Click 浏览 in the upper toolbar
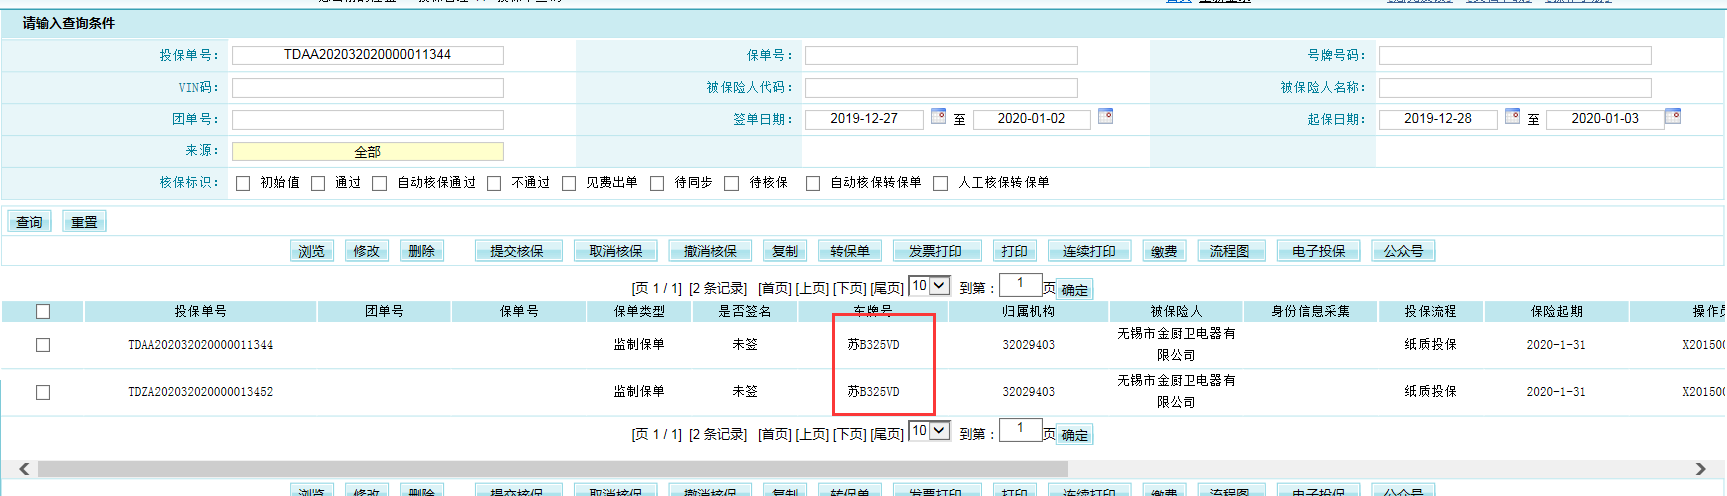The image size is (1727, 496). coord(311,251)
